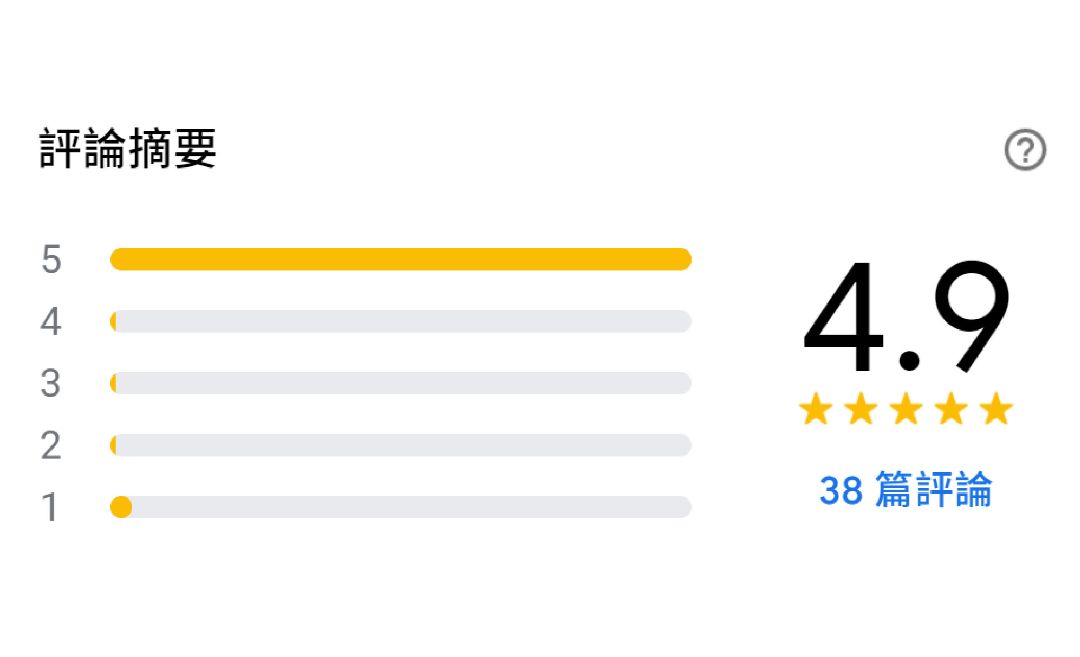This screenshot has height=657, width=1080.
Task: Click the number 2 rating label
Action: click(51, 446)
